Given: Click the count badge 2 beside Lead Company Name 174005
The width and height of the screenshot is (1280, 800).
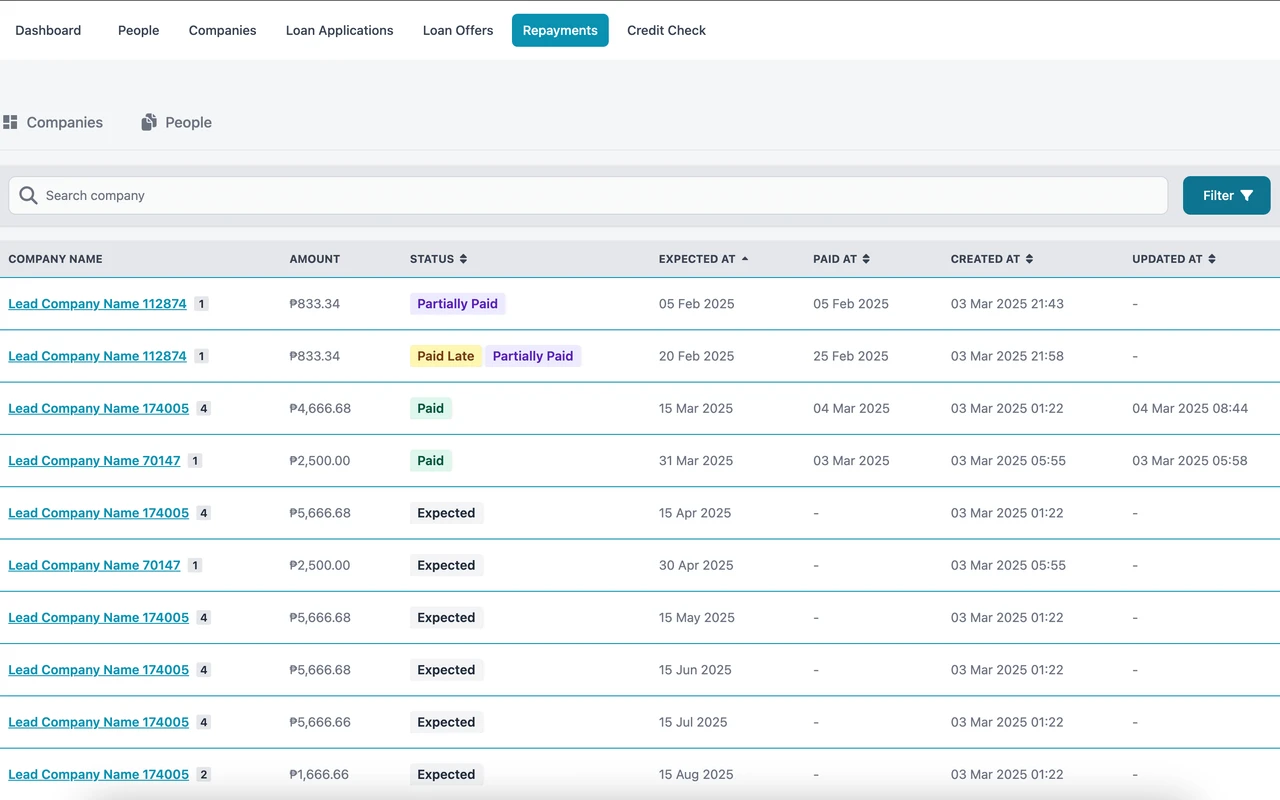Looking at the screenshot, I should 204,774.
